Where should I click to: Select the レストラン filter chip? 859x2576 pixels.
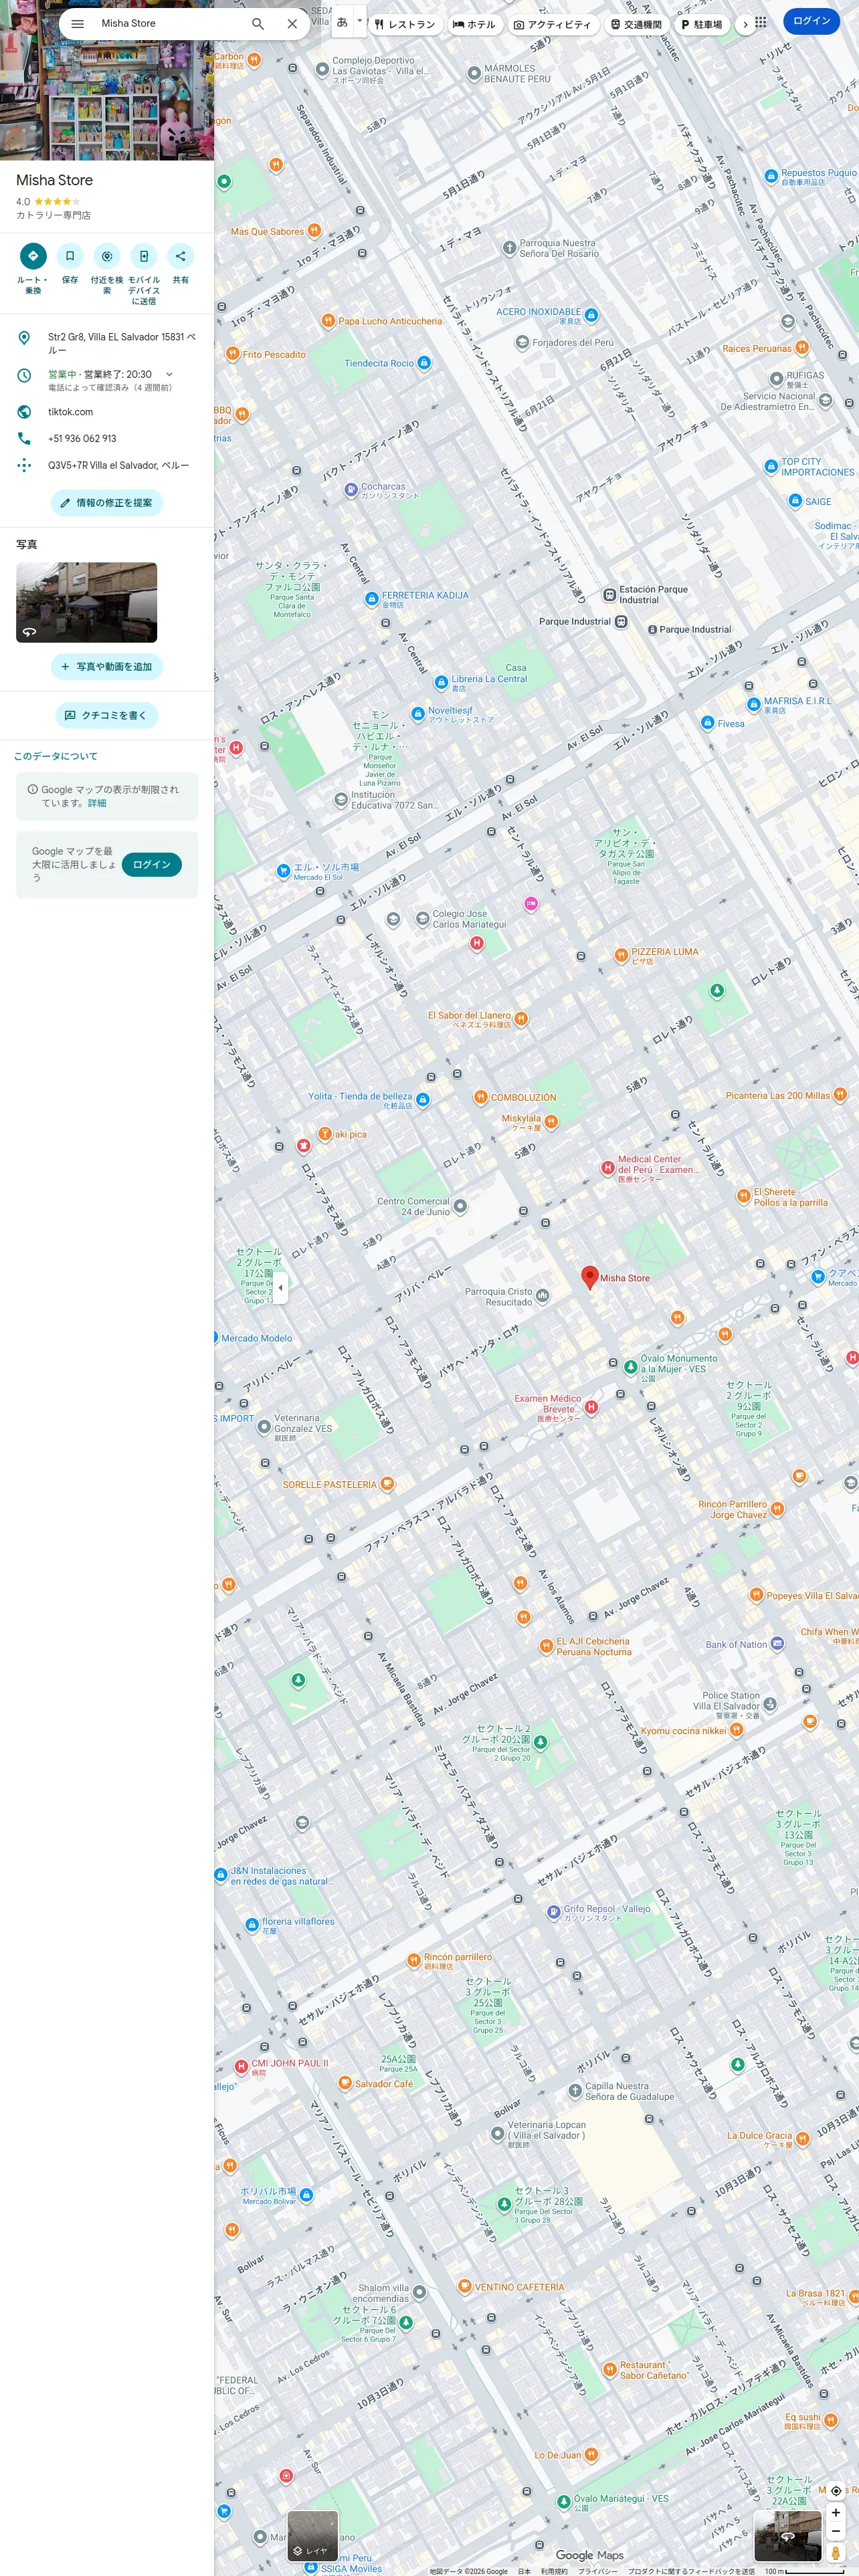click(x=405, y=24)
